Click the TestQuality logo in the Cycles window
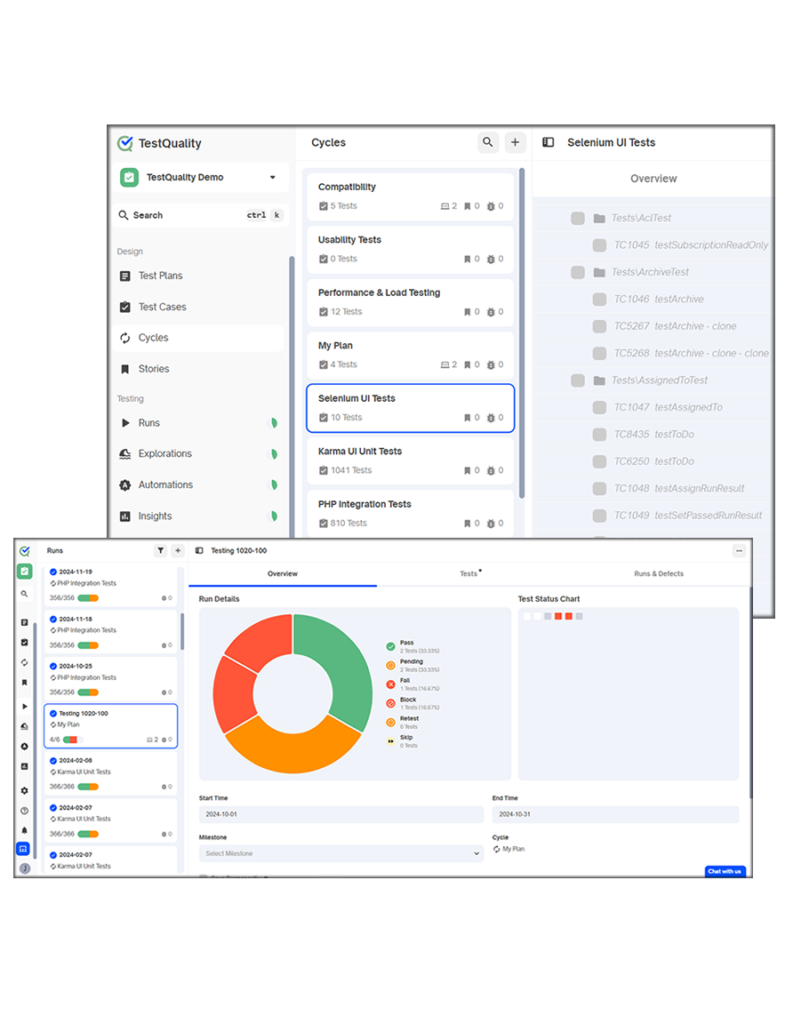 125,143
